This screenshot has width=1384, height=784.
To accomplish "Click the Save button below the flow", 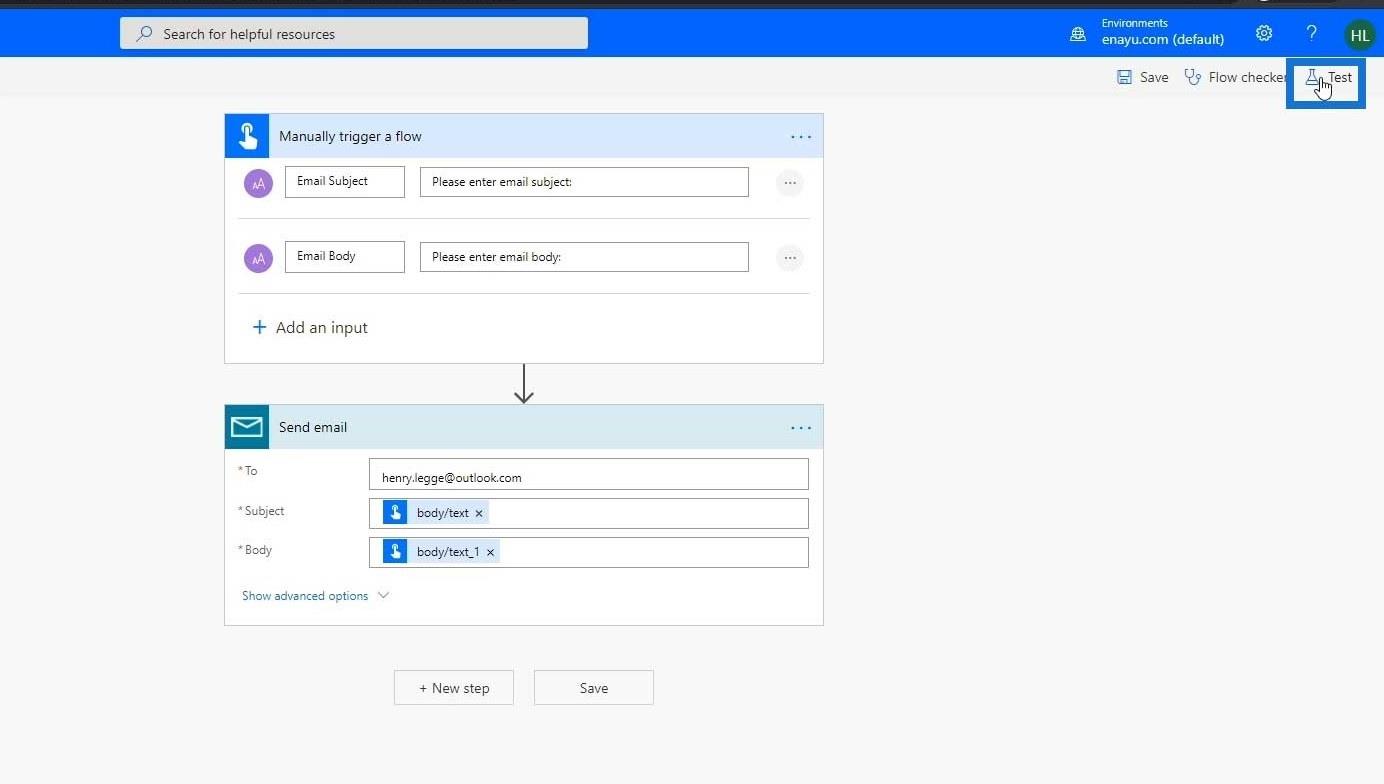I will pos(594,688).
